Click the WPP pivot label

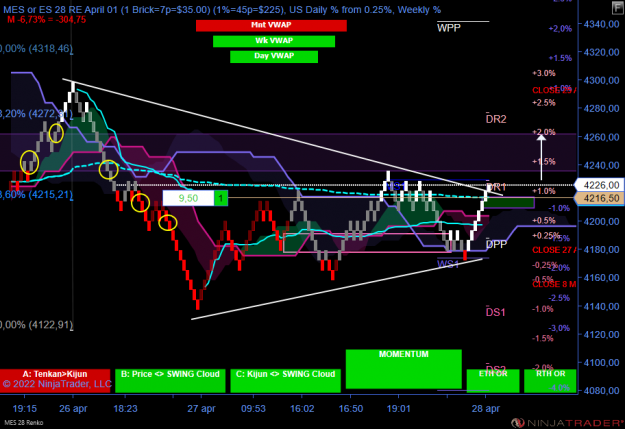tap(448, 28)
